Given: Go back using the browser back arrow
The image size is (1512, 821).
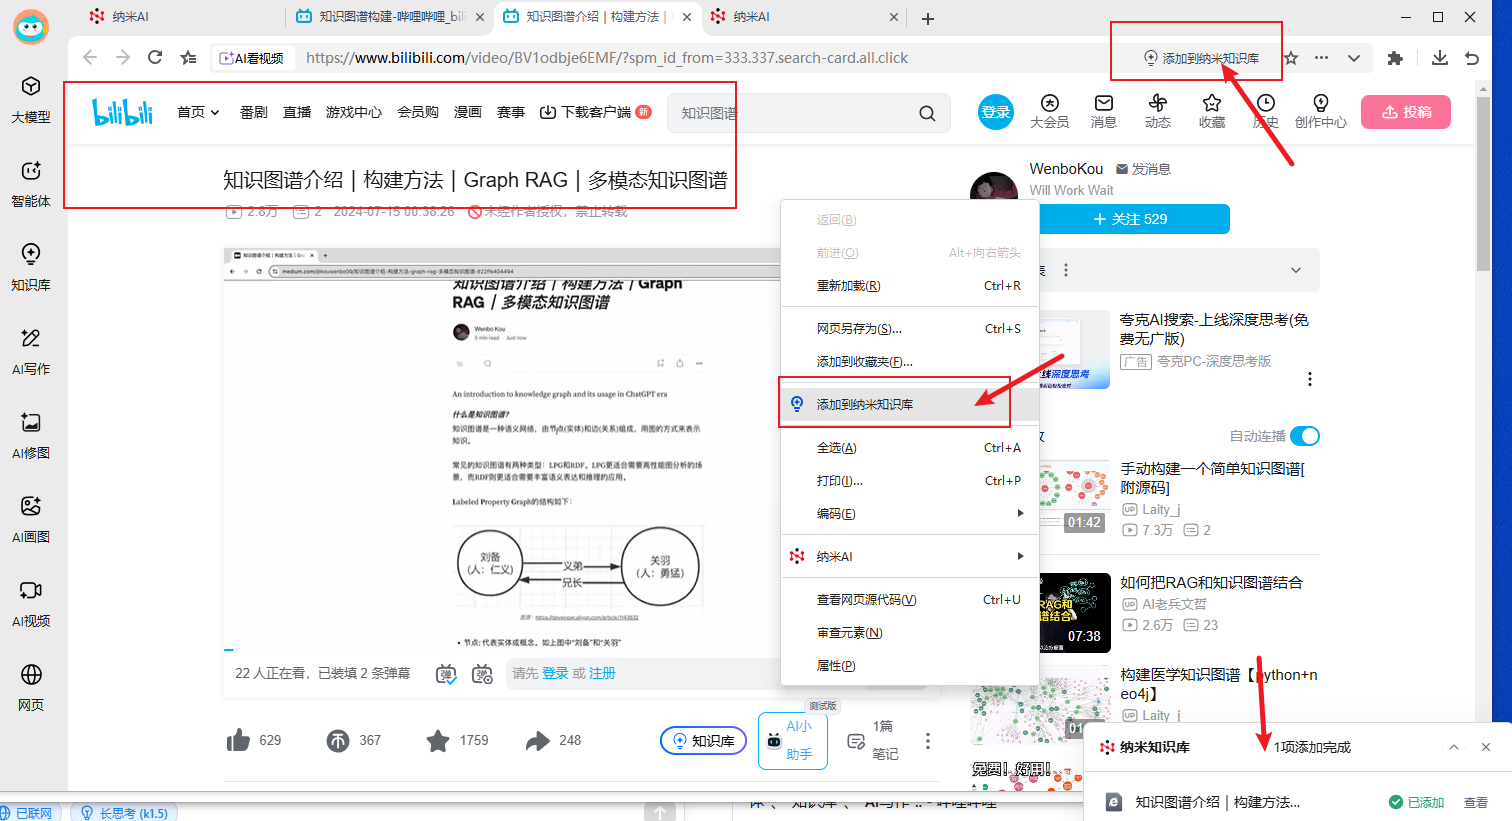Looking at the screenshot, I should coord(90,58).
